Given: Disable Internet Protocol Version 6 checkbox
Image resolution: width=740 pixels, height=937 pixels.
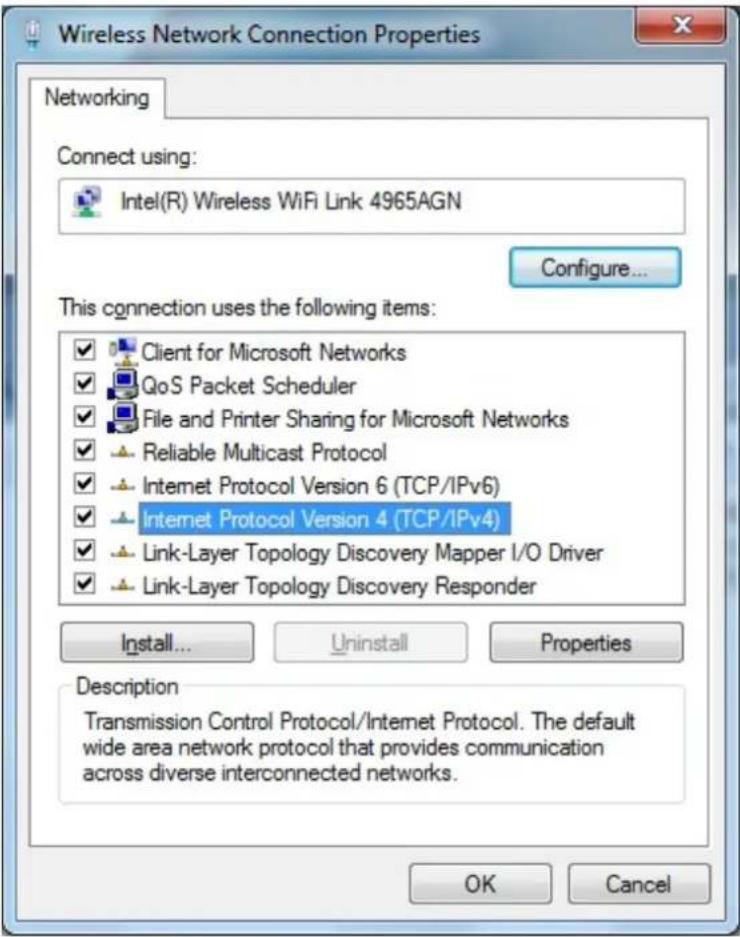Looking at the screenshot, I should 84,483.
